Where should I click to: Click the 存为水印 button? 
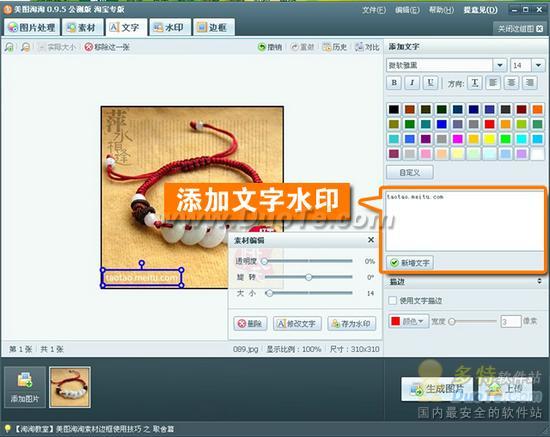351,323
